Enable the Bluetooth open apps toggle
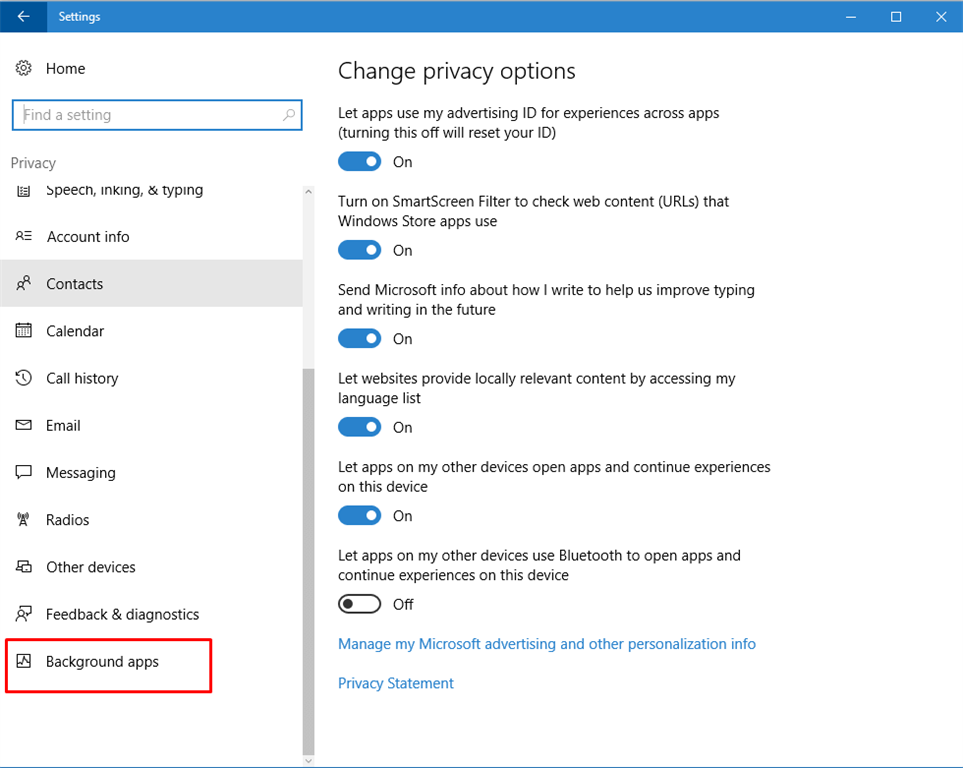 coord(359,604)
